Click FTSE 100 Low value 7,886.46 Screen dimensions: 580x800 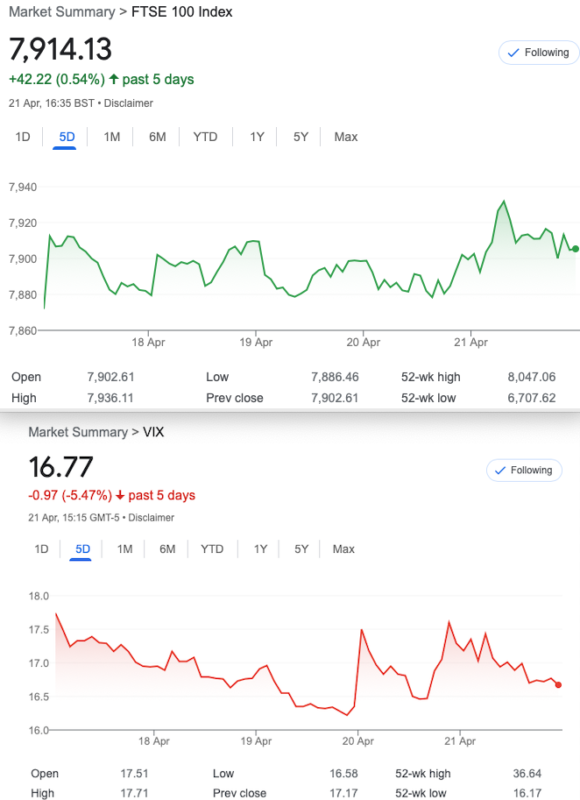[335, 377]
